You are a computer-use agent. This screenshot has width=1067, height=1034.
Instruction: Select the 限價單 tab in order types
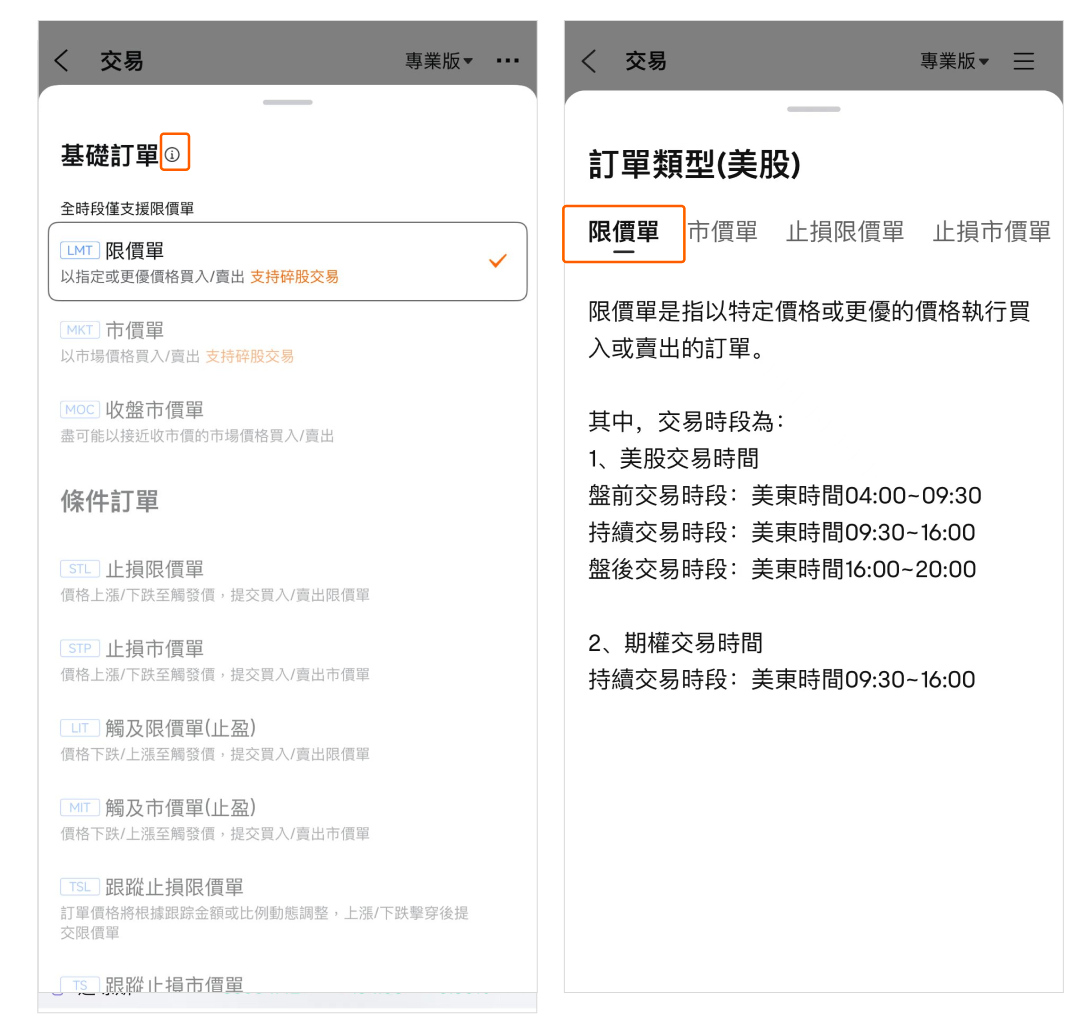(623, 233)
